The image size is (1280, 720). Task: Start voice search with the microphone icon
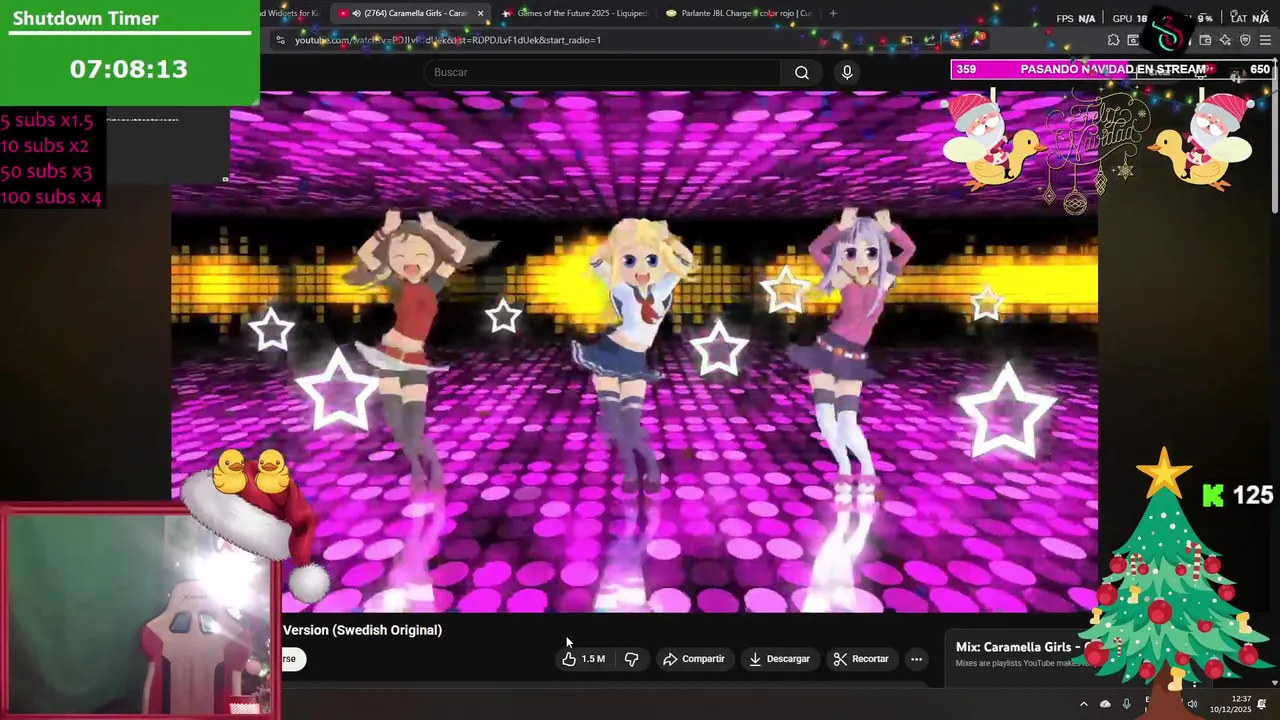coord(847,72)
